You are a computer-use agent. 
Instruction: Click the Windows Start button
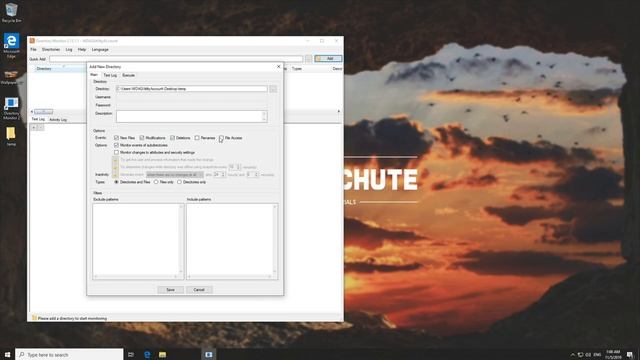[x=7, y=354]
